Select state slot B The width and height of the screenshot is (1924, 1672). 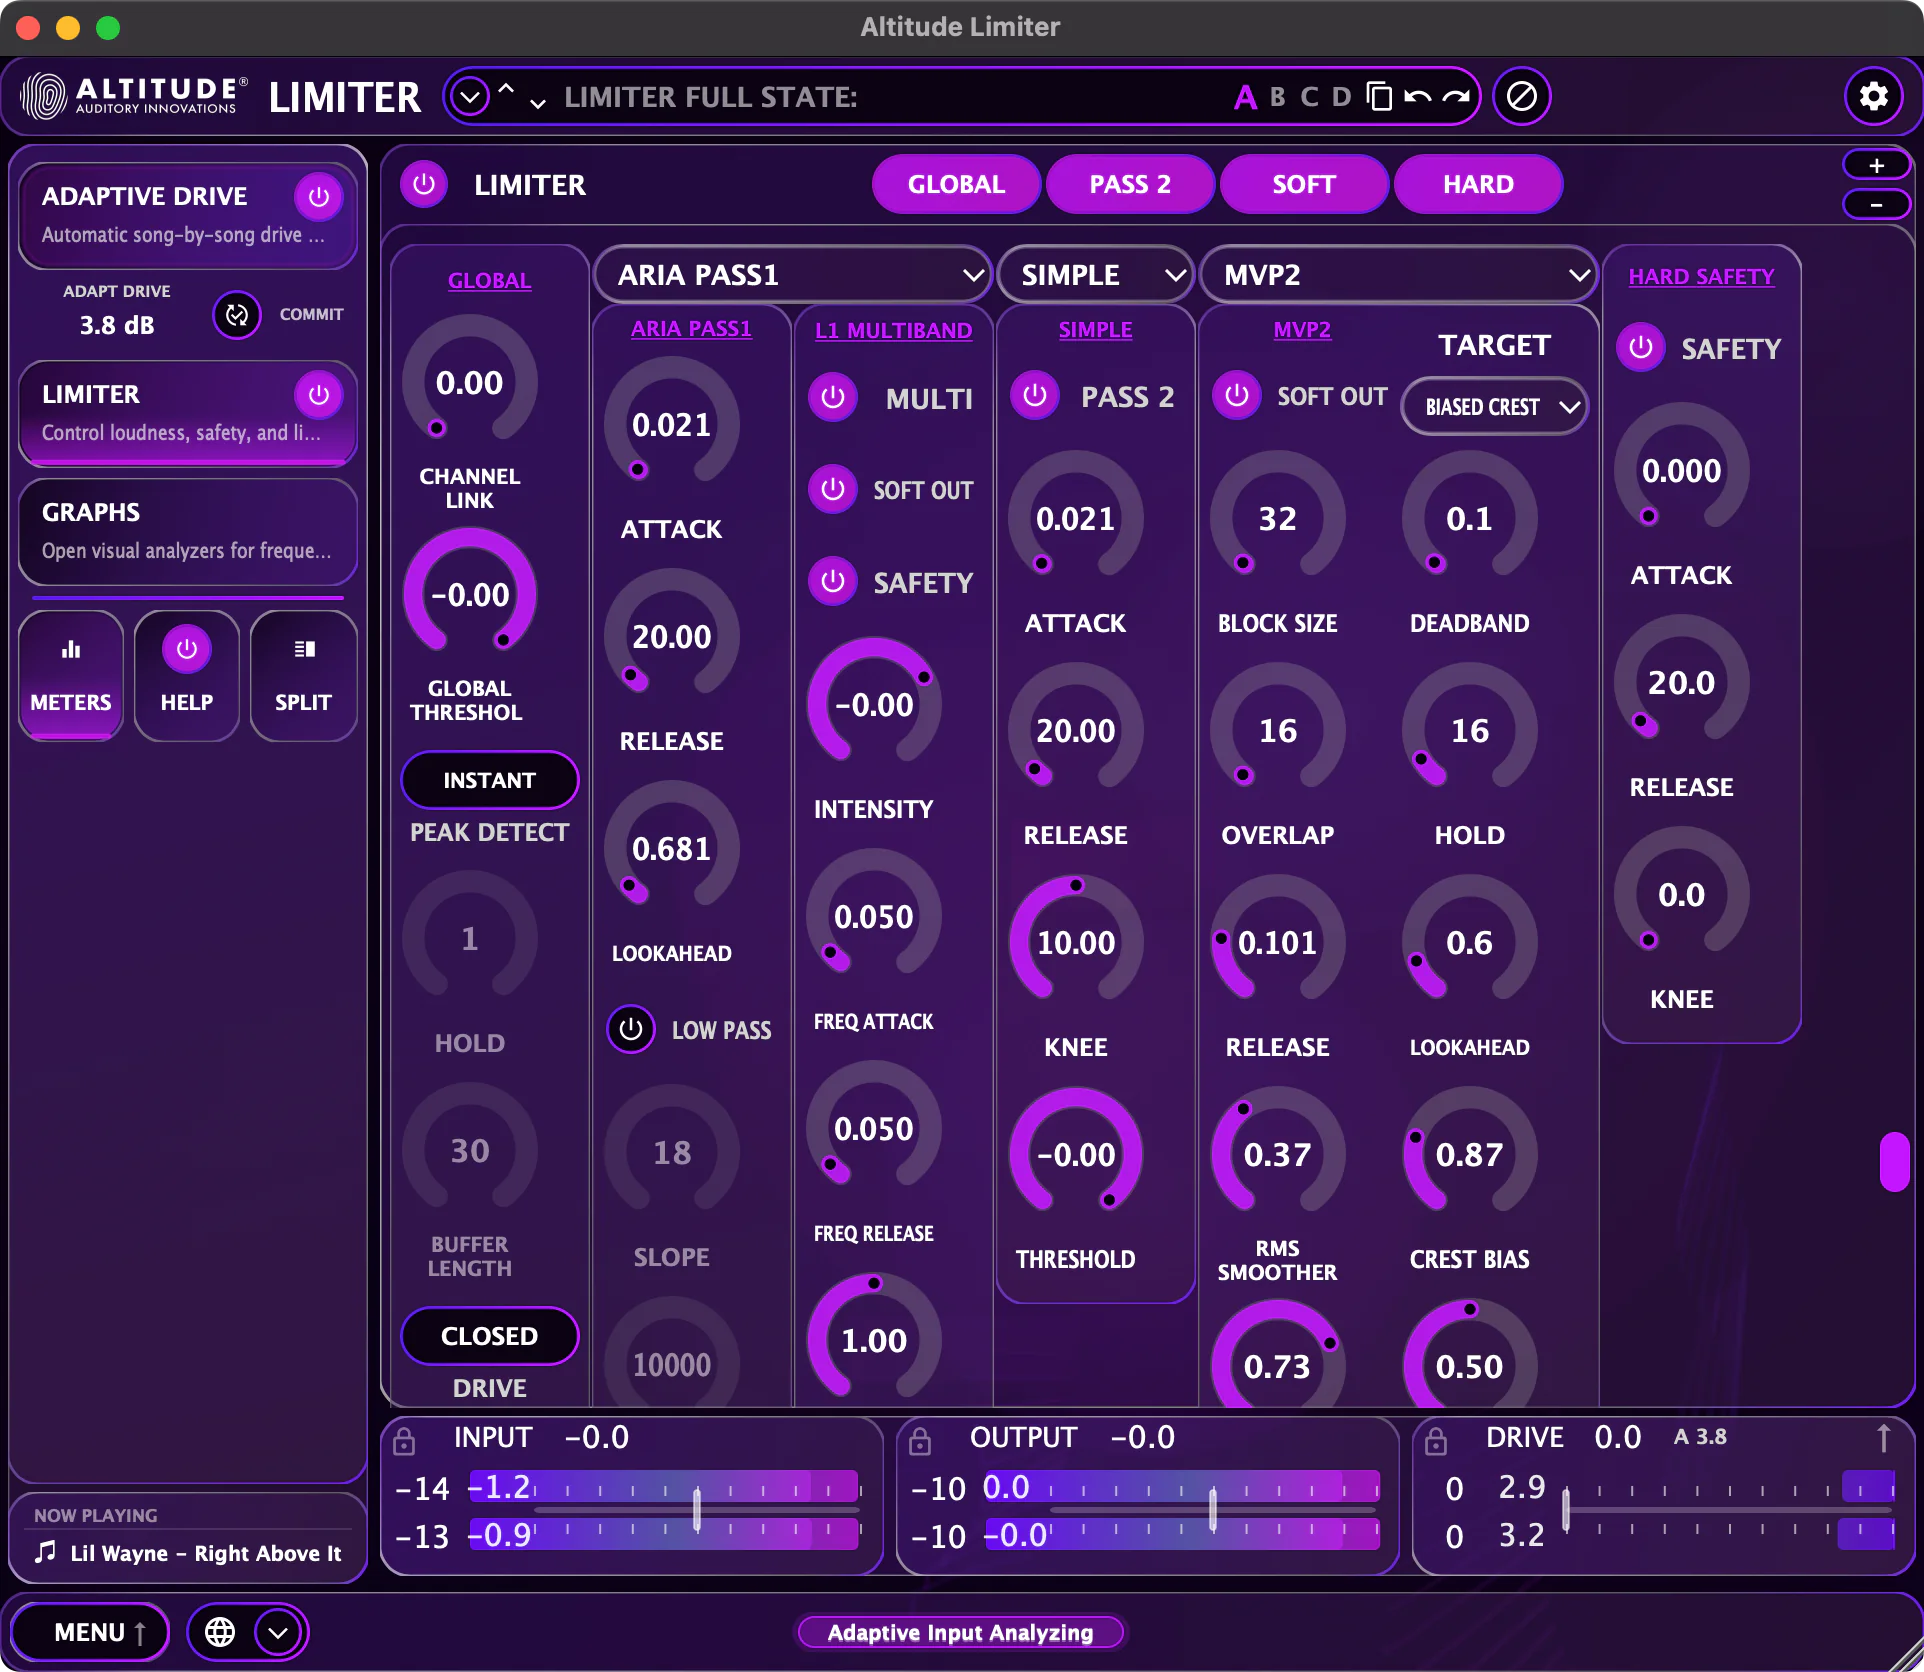(x=1277, y=97)
